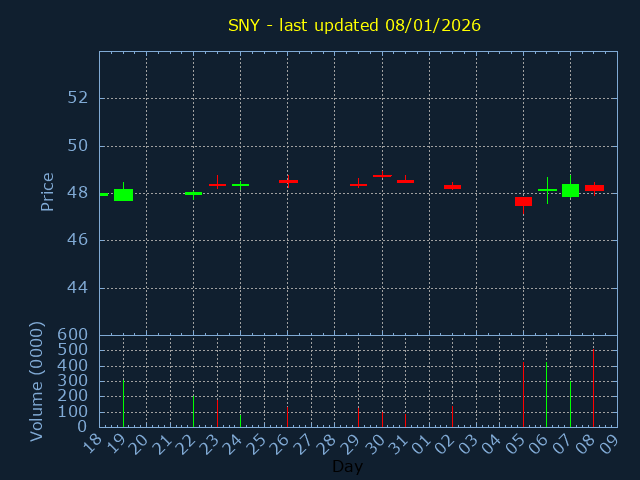Click the red candlestick on day 08
640x480 pixels.
594,188
